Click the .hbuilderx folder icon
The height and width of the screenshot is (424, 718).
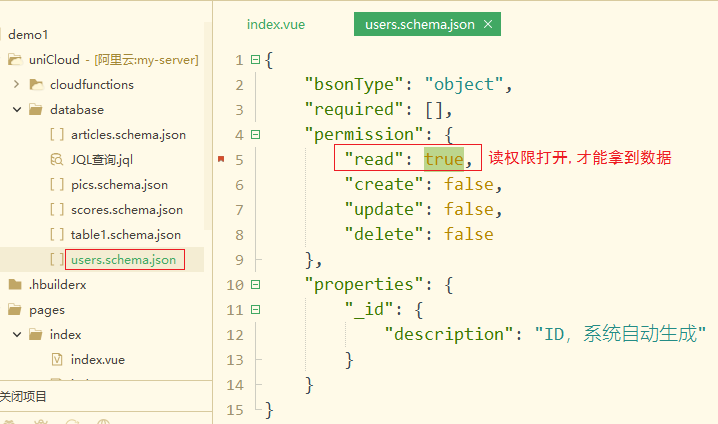15,284
